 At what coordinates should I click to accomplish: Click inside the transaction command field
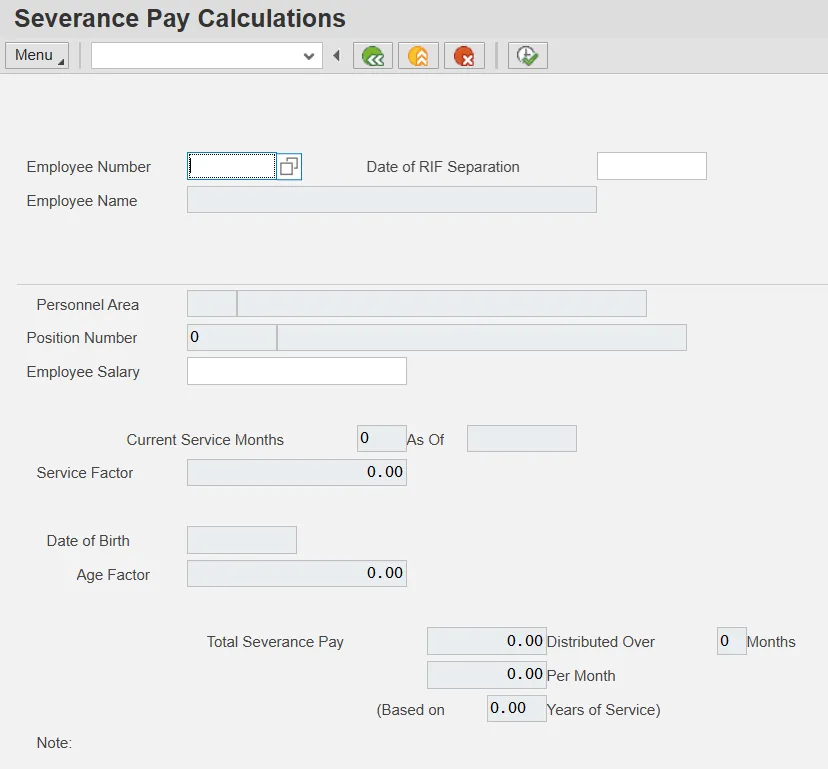(x=195, y=56)
